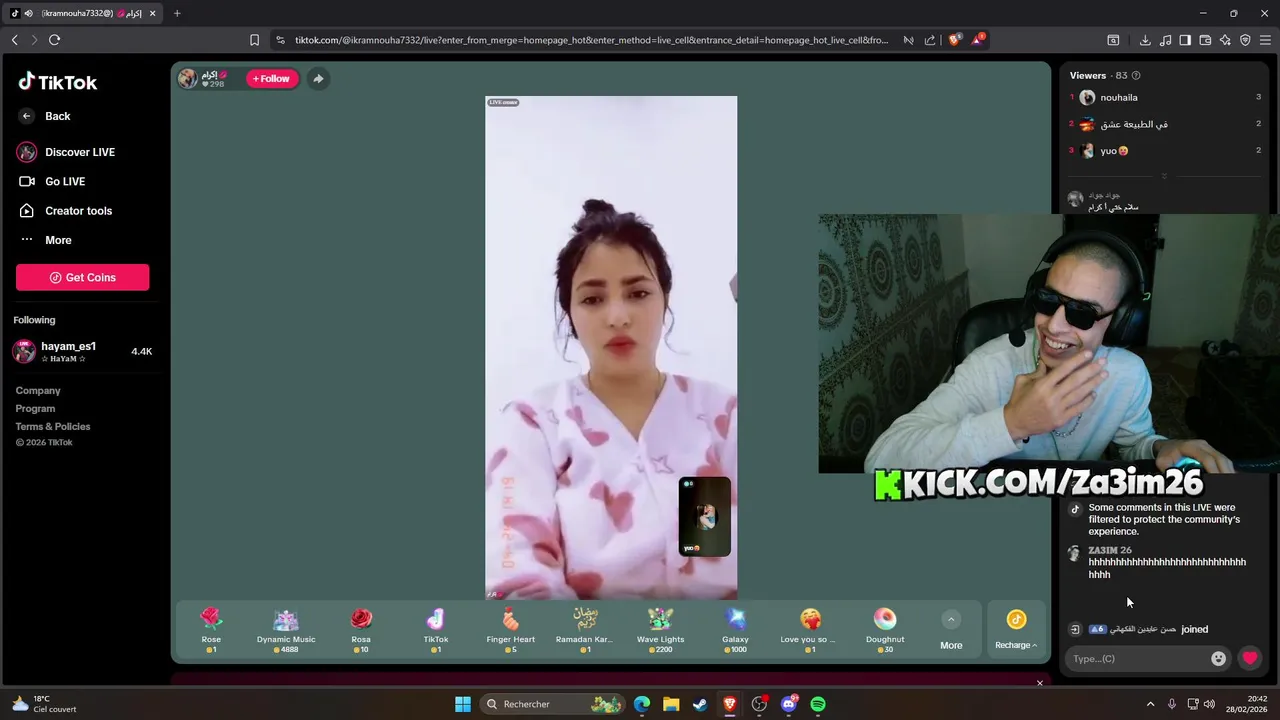Share page from address bar
1280x720 pixels.
click(x=930, y=40)
